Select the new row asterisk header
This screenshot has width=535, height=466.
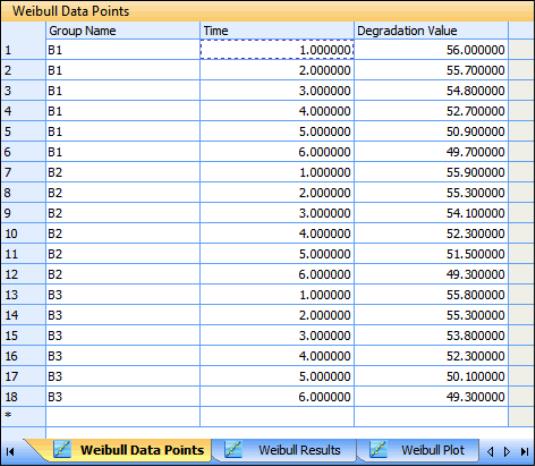(23, 417)
